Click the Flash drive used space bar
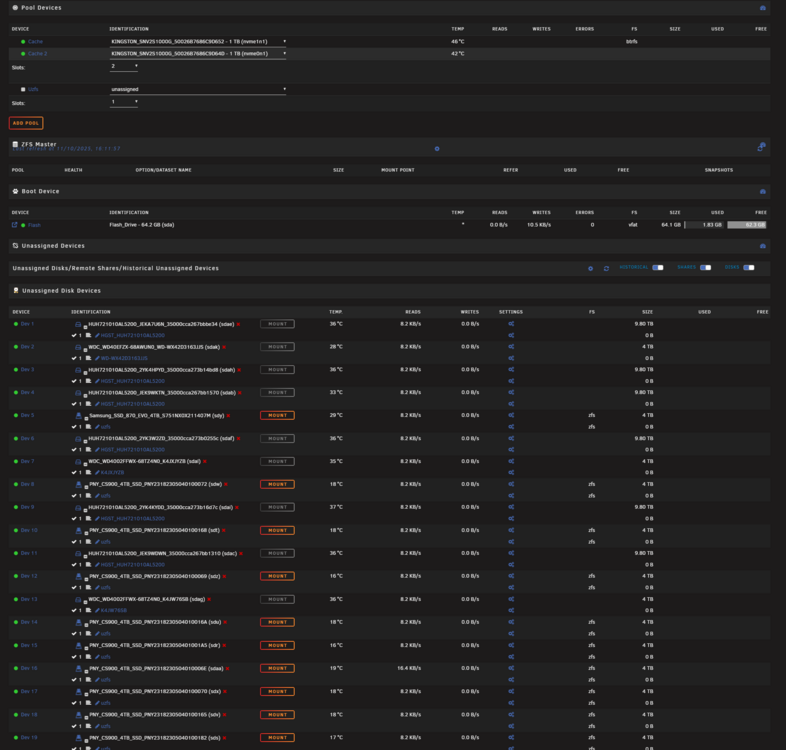This screenshot has width=786, height=750. pos(704,225)
